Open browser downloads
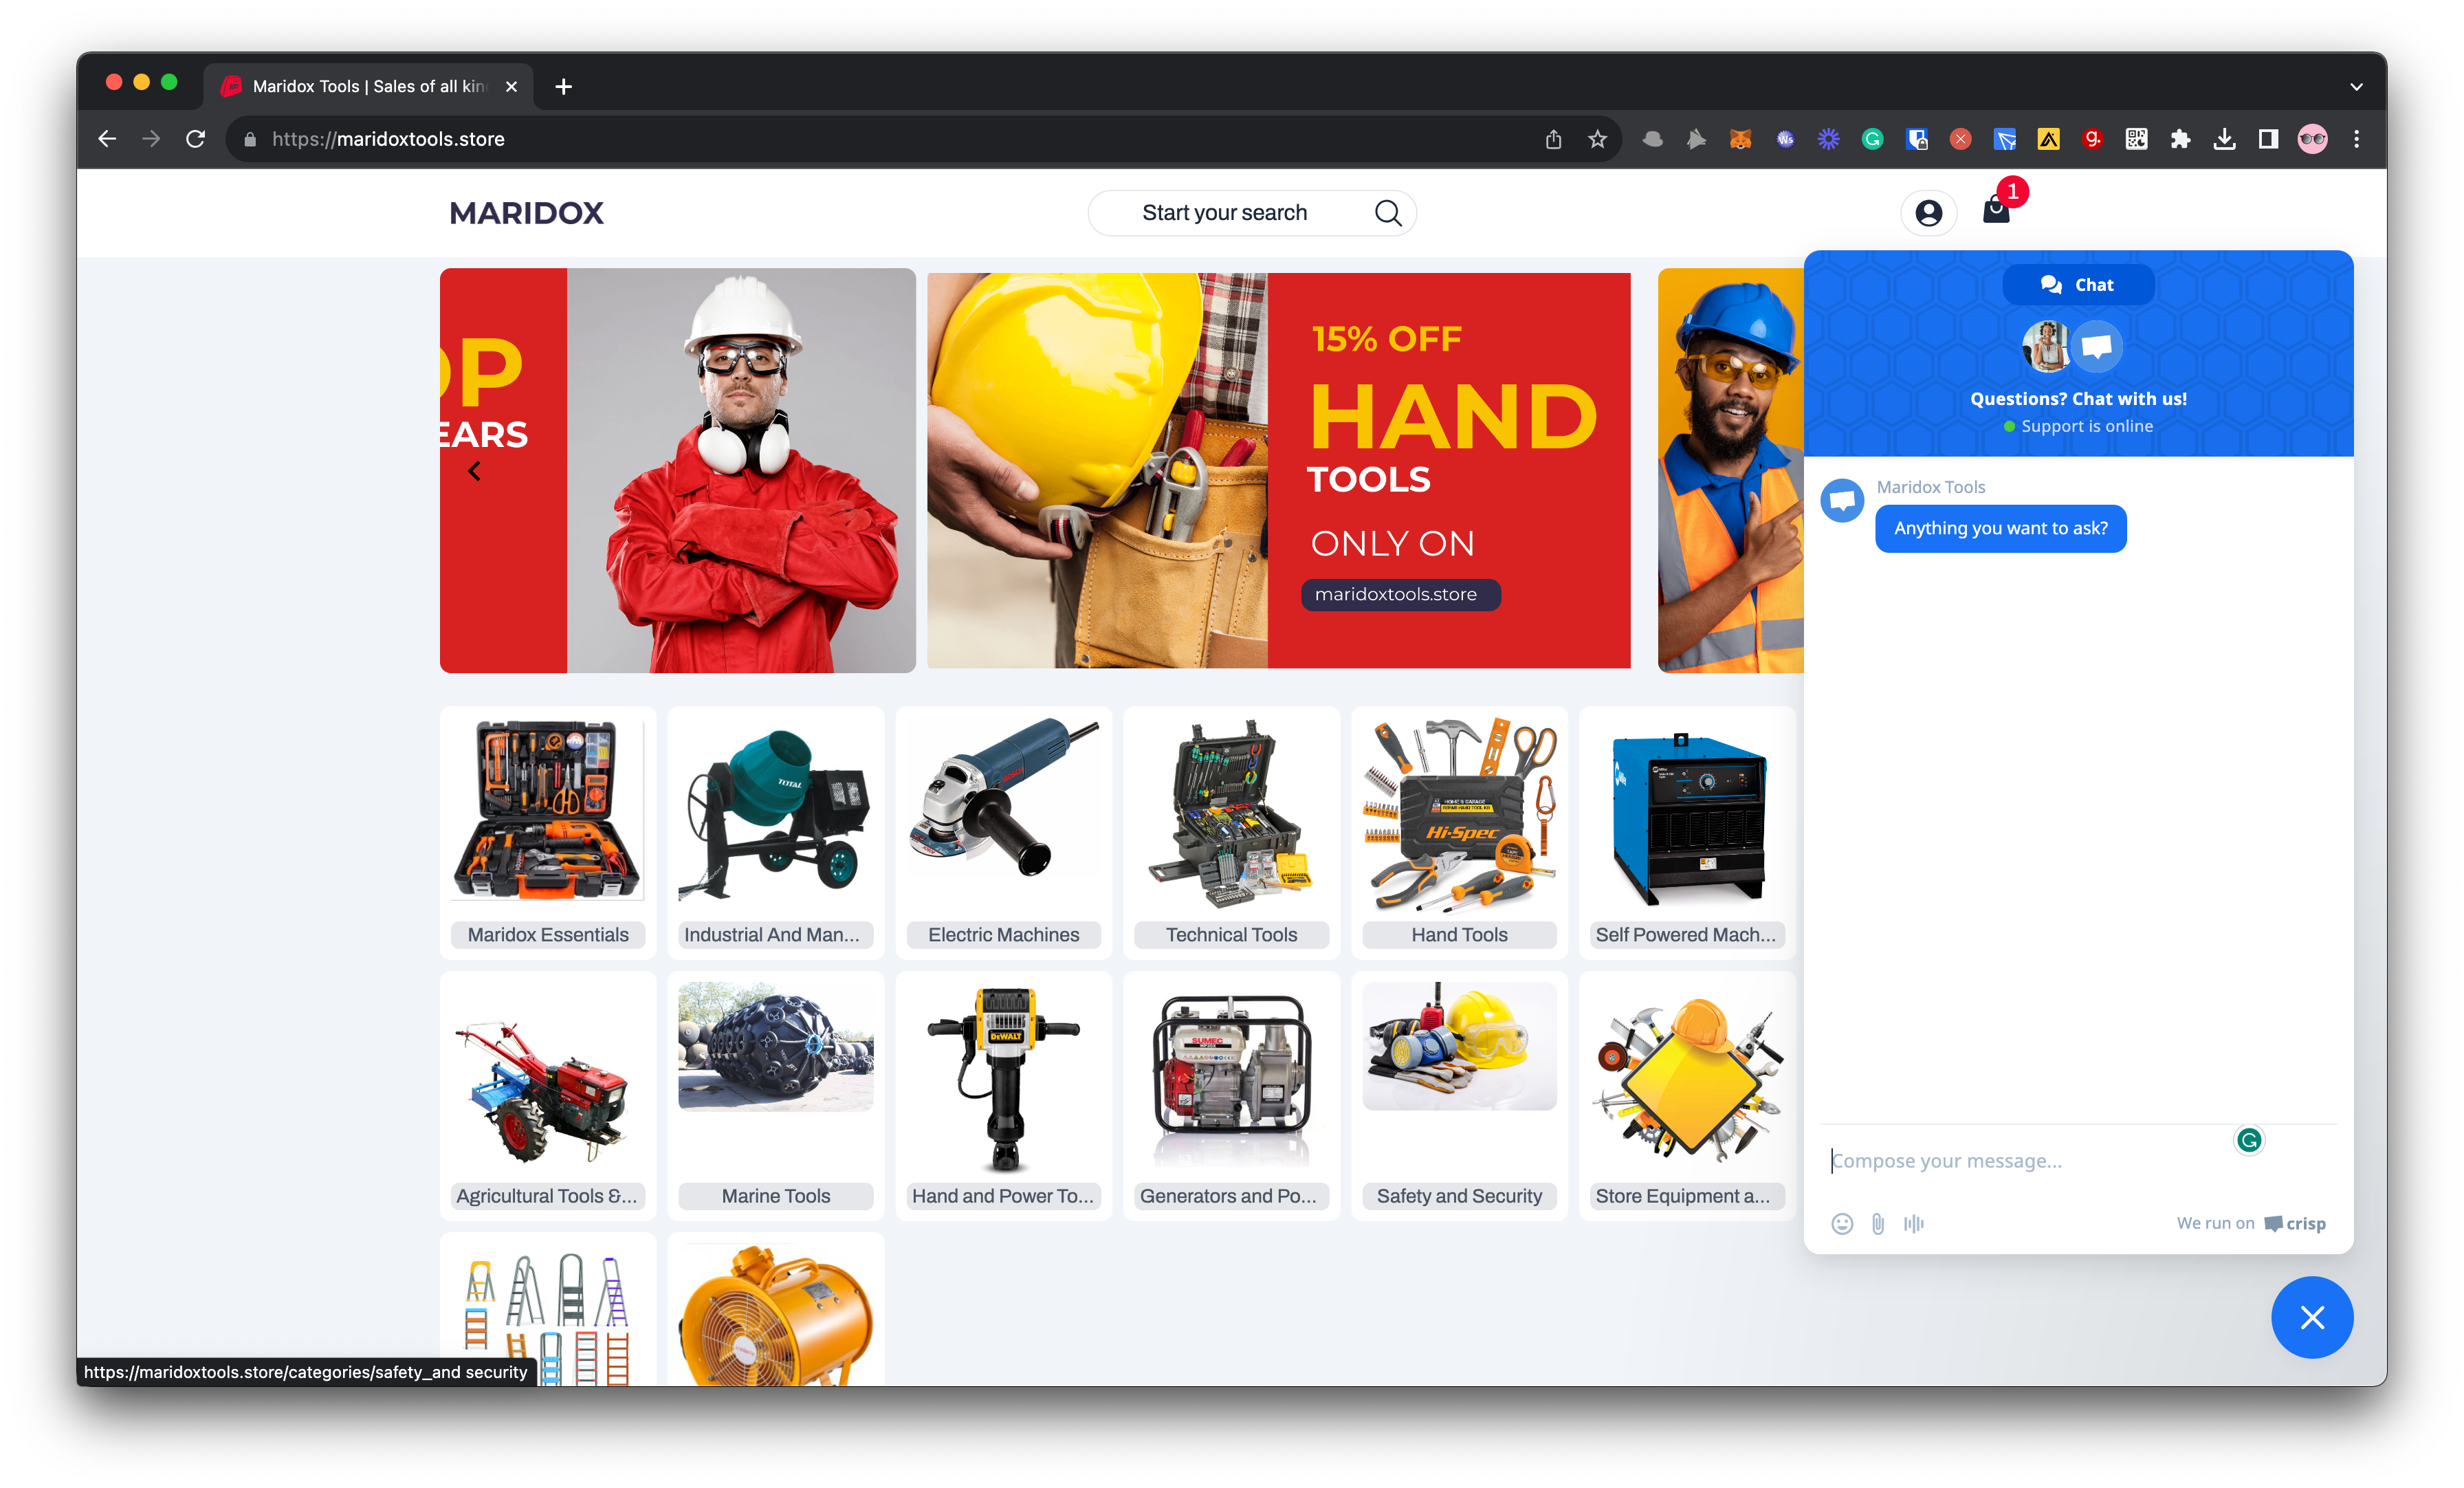The width and height of the screenshot is (2464, 1488). pyautogui.click(x=2224, y=139)
